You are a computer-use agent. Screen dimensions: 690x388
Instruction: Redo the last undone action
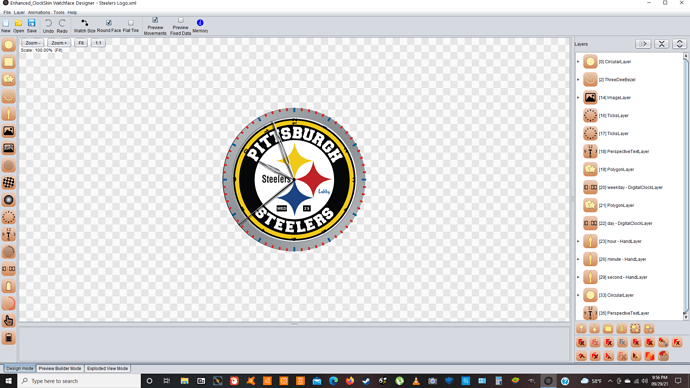62,26
